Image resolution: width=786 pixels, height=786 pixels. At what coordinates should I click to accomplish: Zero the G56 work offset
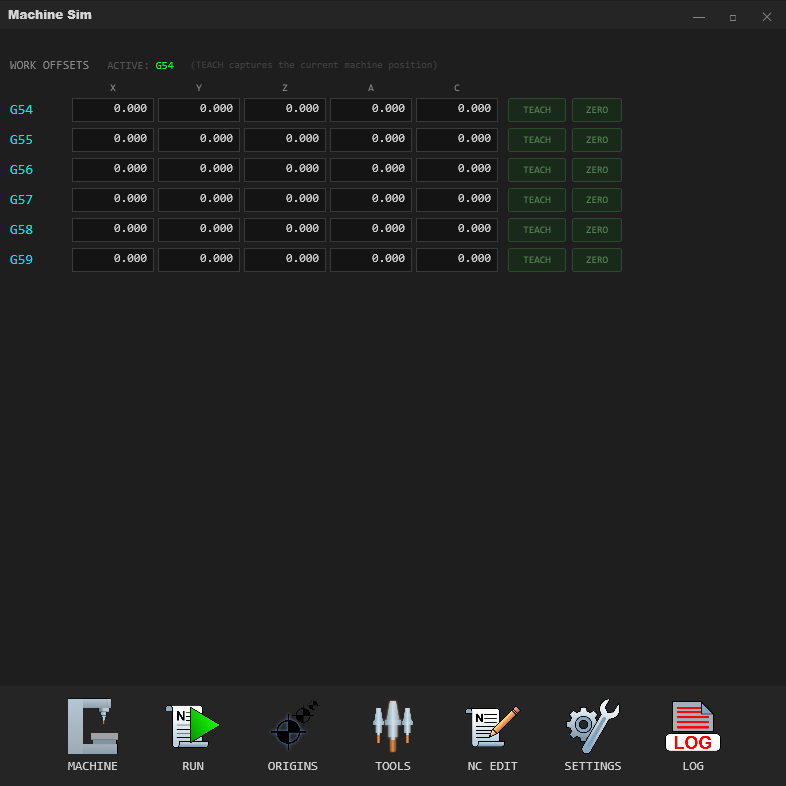pos(597,170)
